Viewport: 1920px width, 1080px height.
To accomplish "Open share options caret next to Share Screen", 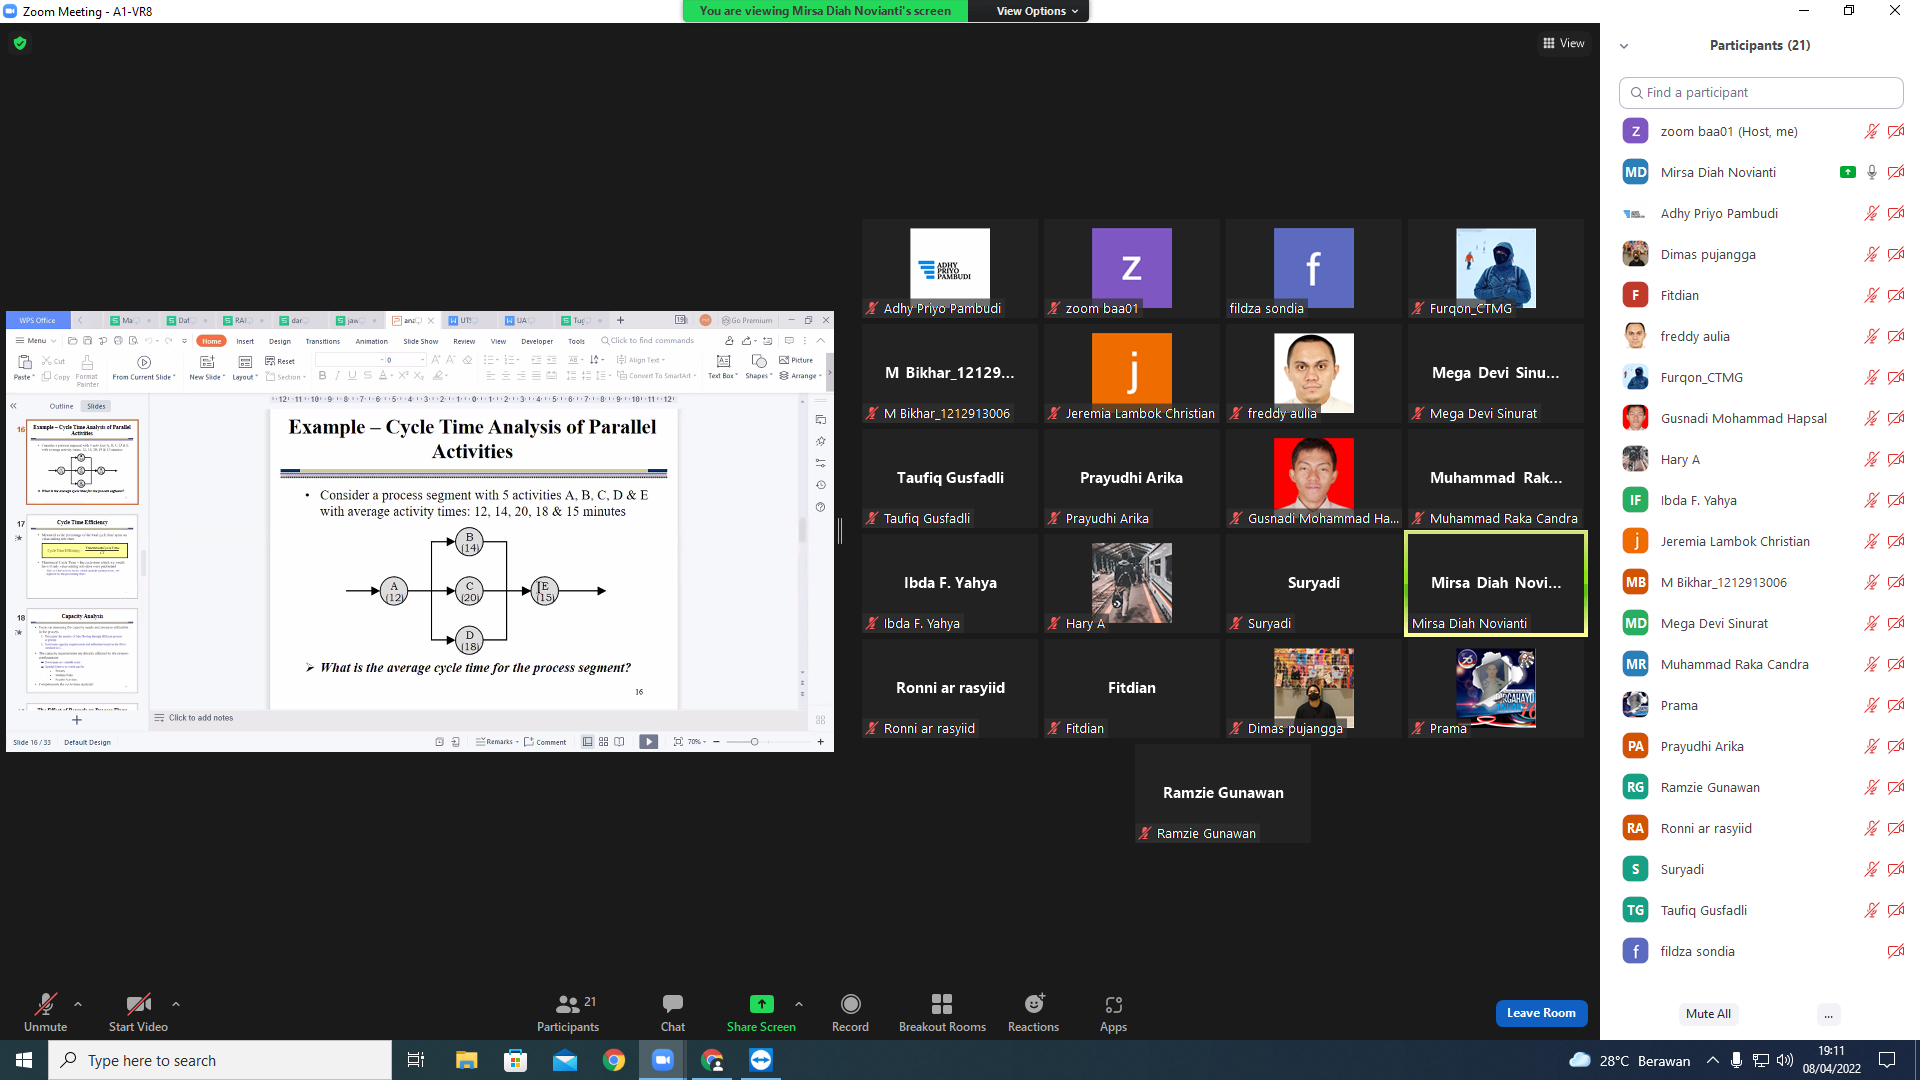I will coord(798,1003).
